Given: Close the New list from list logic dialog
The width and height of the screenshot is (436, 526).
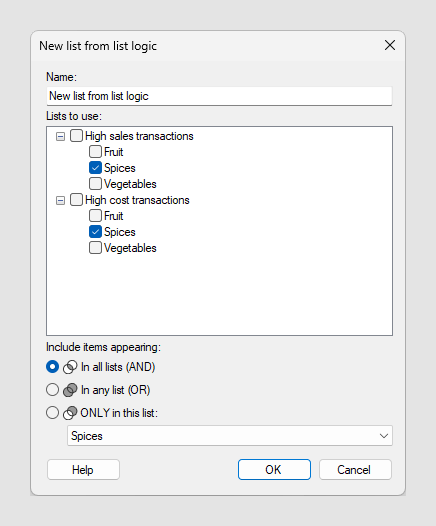Looking at the screenshot, I should point(390,45).
